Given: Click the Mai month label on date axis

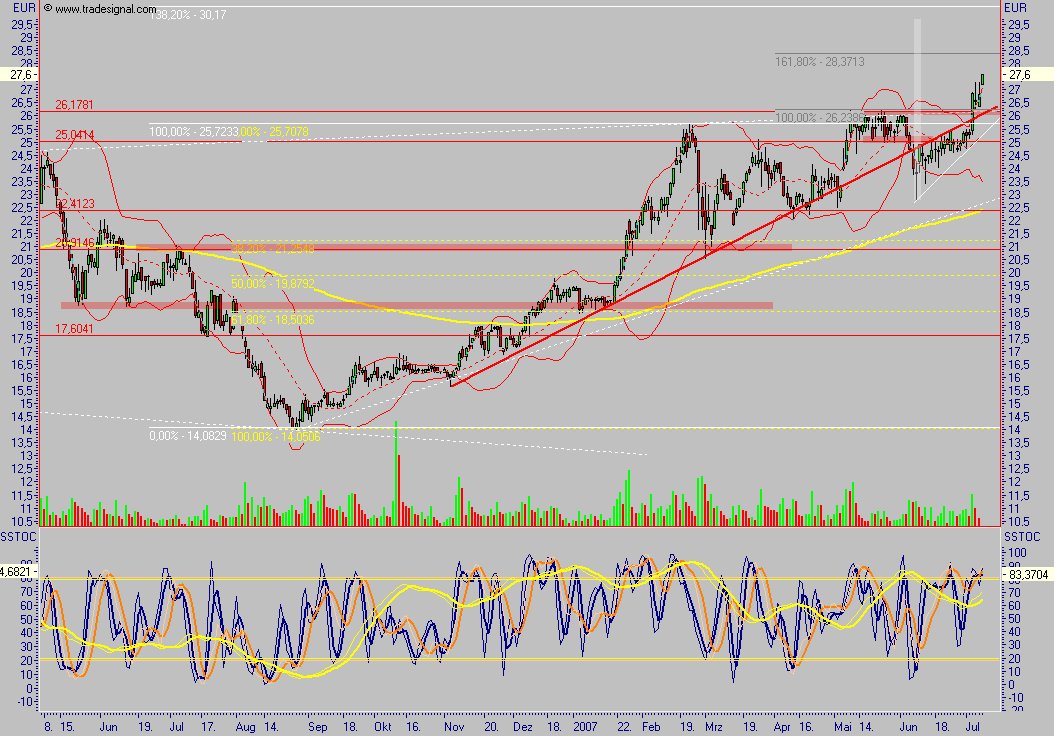Looking at the screenshot, I should (843, 727).
